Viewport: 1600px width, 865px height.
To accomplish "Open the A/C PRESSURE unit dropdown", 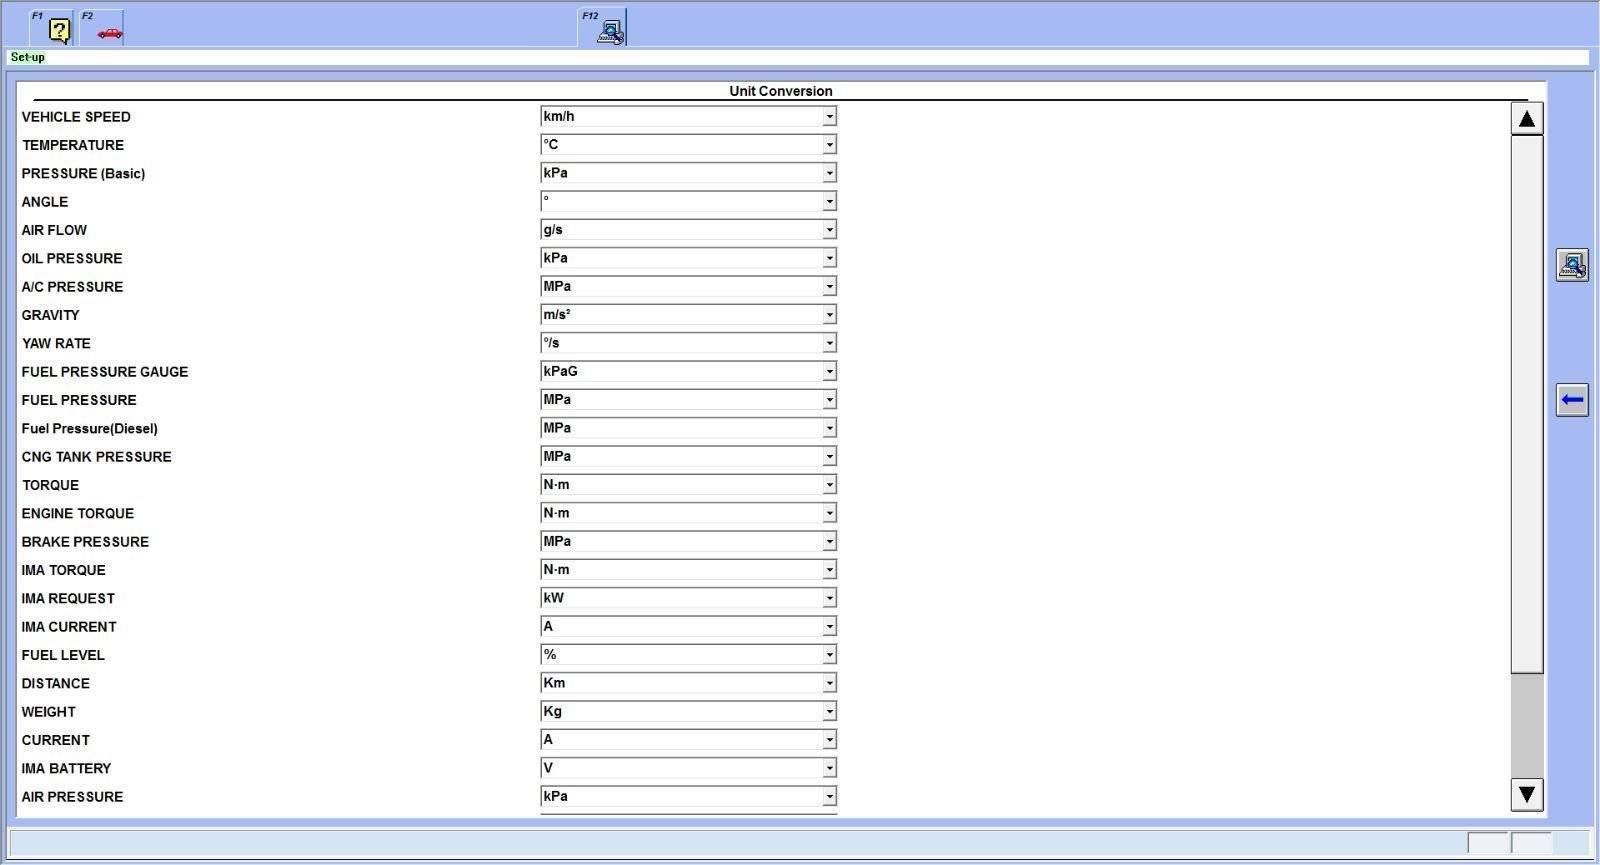I will [x=688, y=286].
